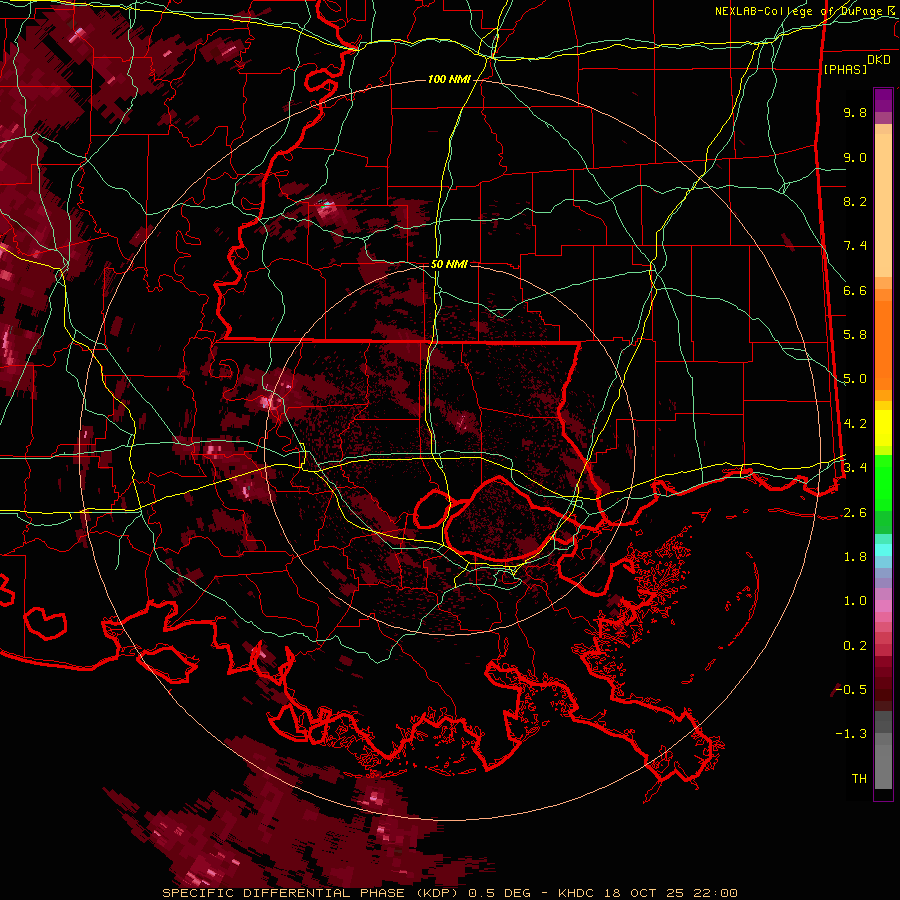Click the 100 NMI range ring label
The width and height of the screenshot is (900, 900).
point(449,79)
